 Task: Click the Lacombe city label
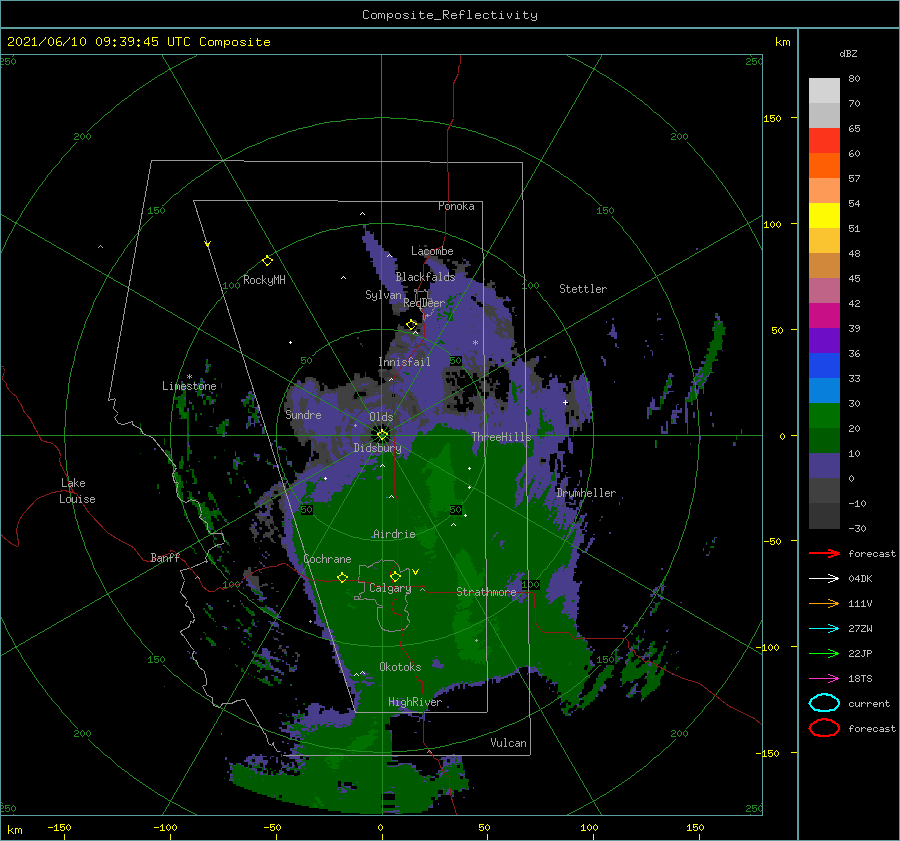coord(432,251)
